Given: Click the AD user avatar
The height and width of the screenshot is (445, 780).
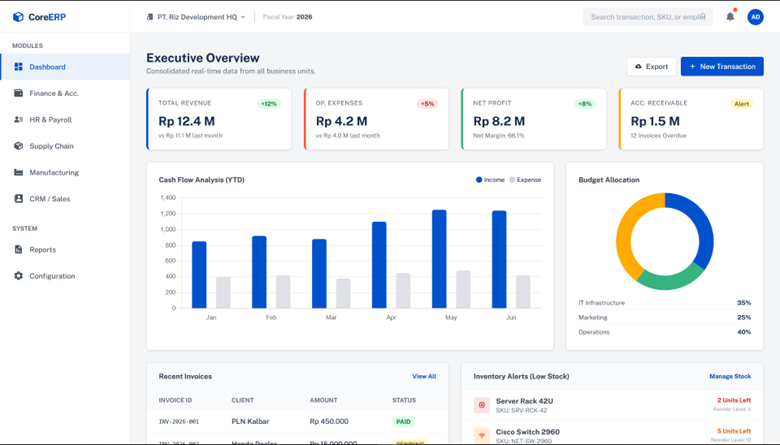Looking at the screenshot, I should [756, 17].
